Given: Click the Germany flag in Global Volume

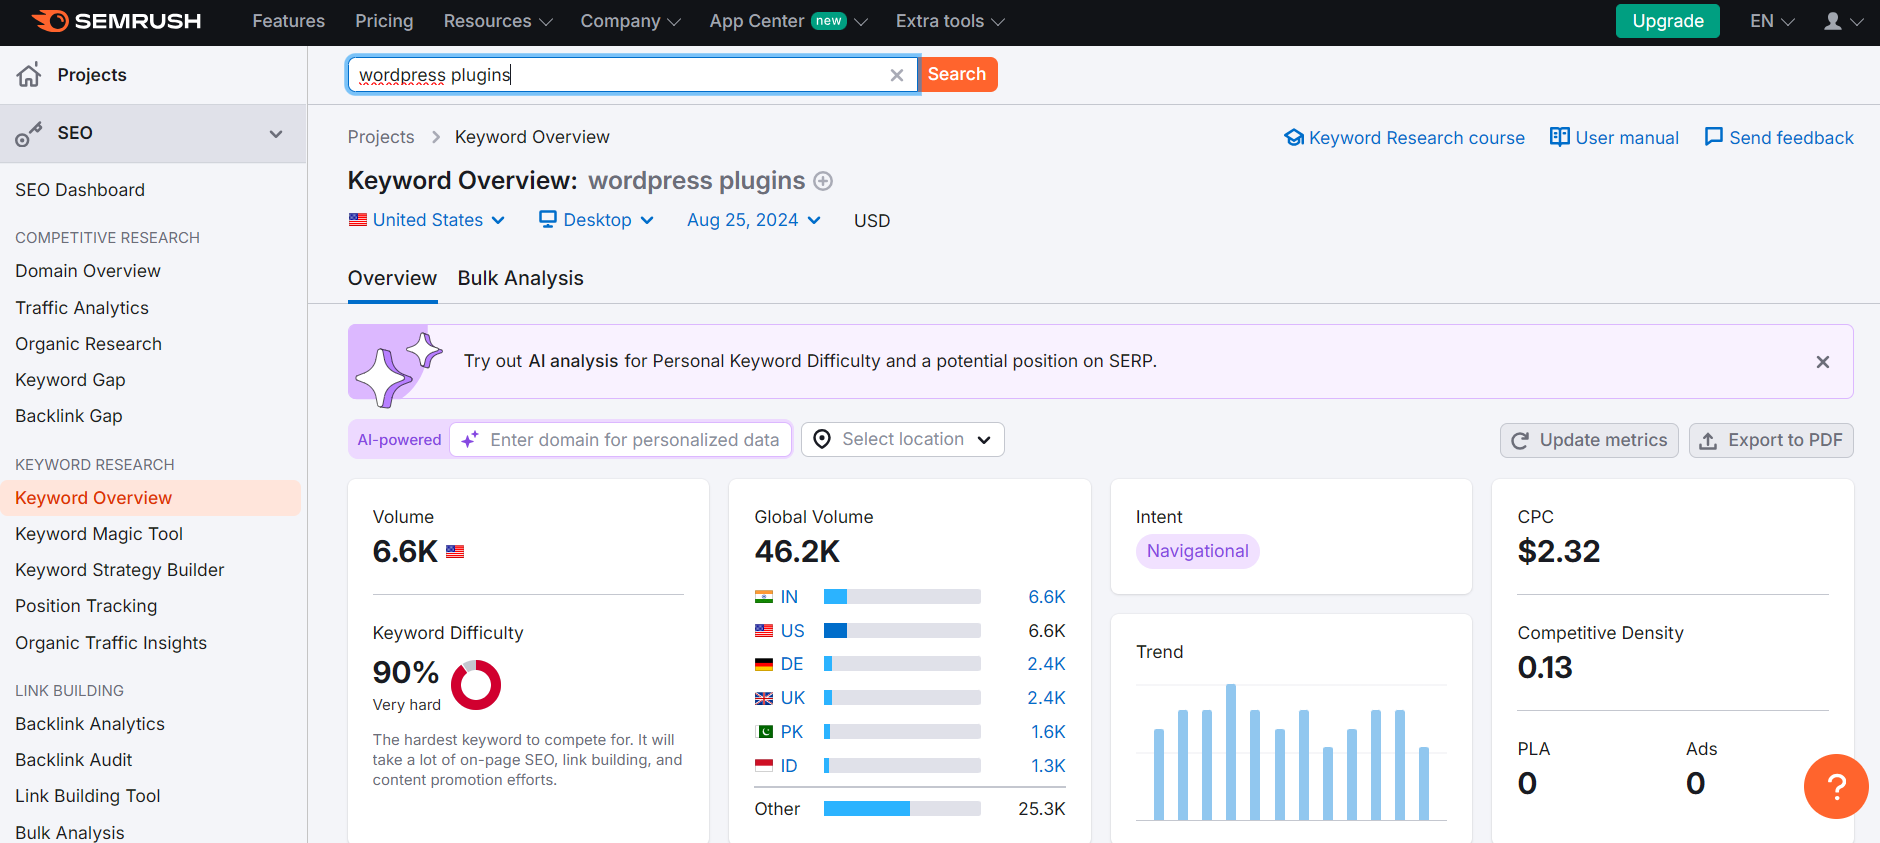Looking at the screenshot, I should pos(764,664).
